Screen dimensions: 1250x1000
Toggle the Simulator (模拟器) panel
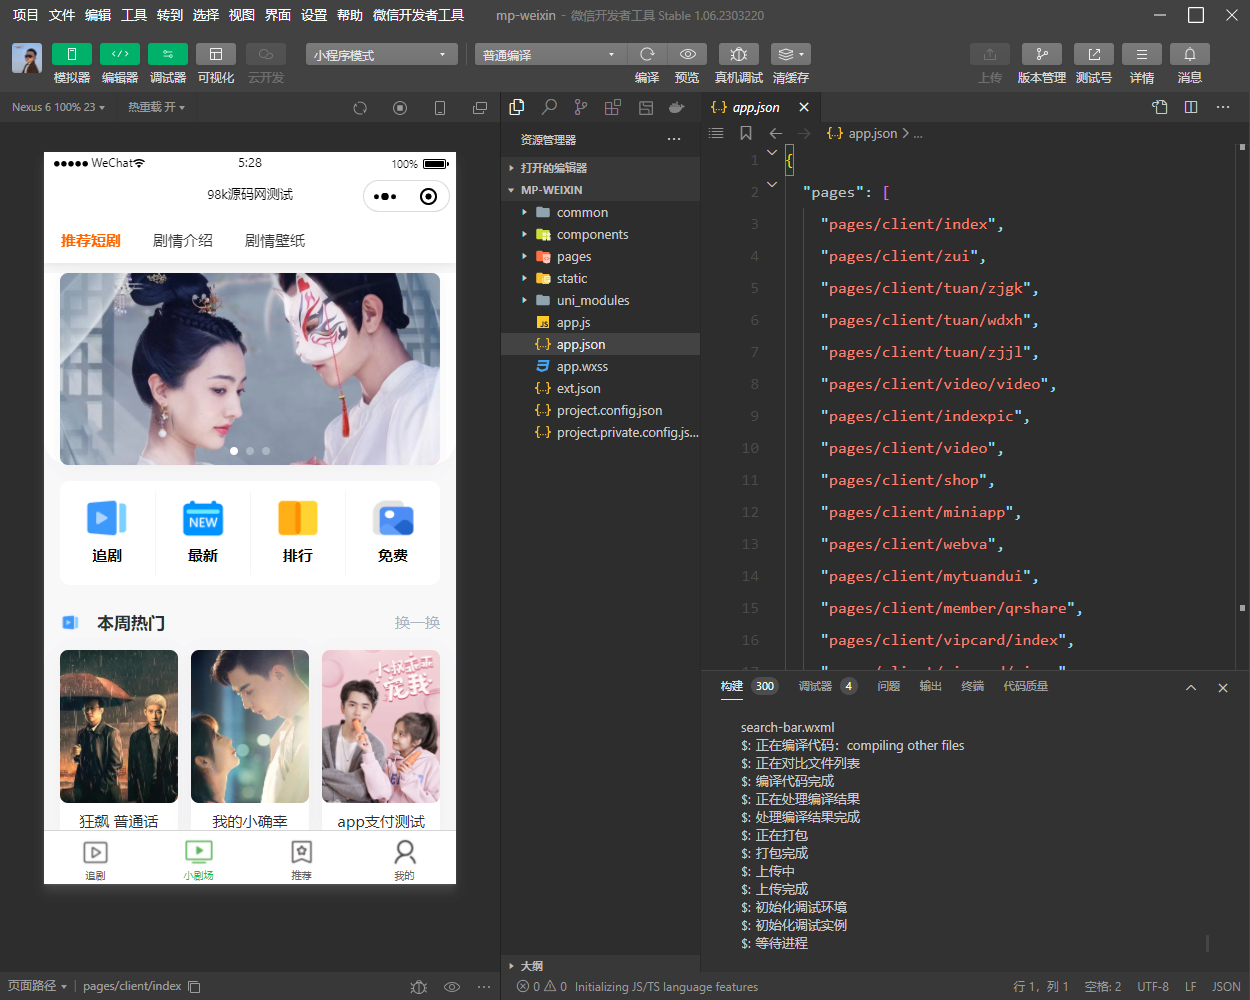pyautogui.click(x=71, y=54)
